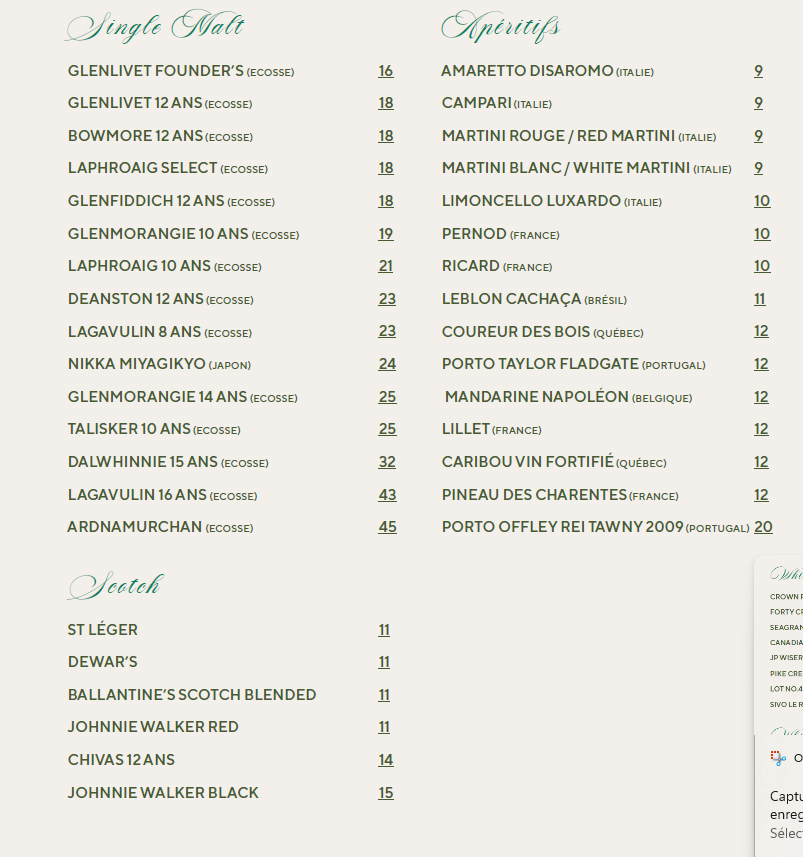Open the screenshot preview thumbnail
Viewport: 803px width, 857px height.
pyautogui.click(x=786, y=645)
